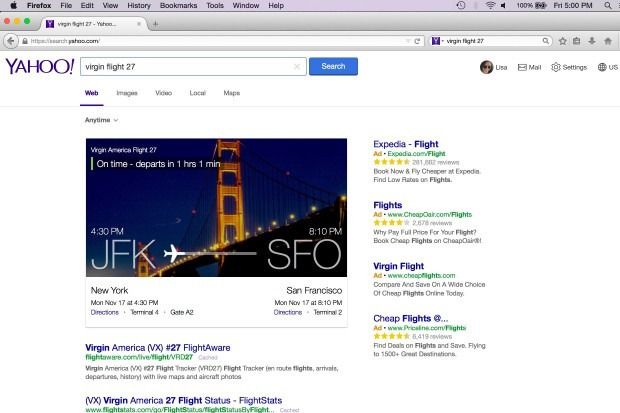Click the airplane icon on flight route
This screenshot has width=620, height=413.
click(x=172, y=253)
